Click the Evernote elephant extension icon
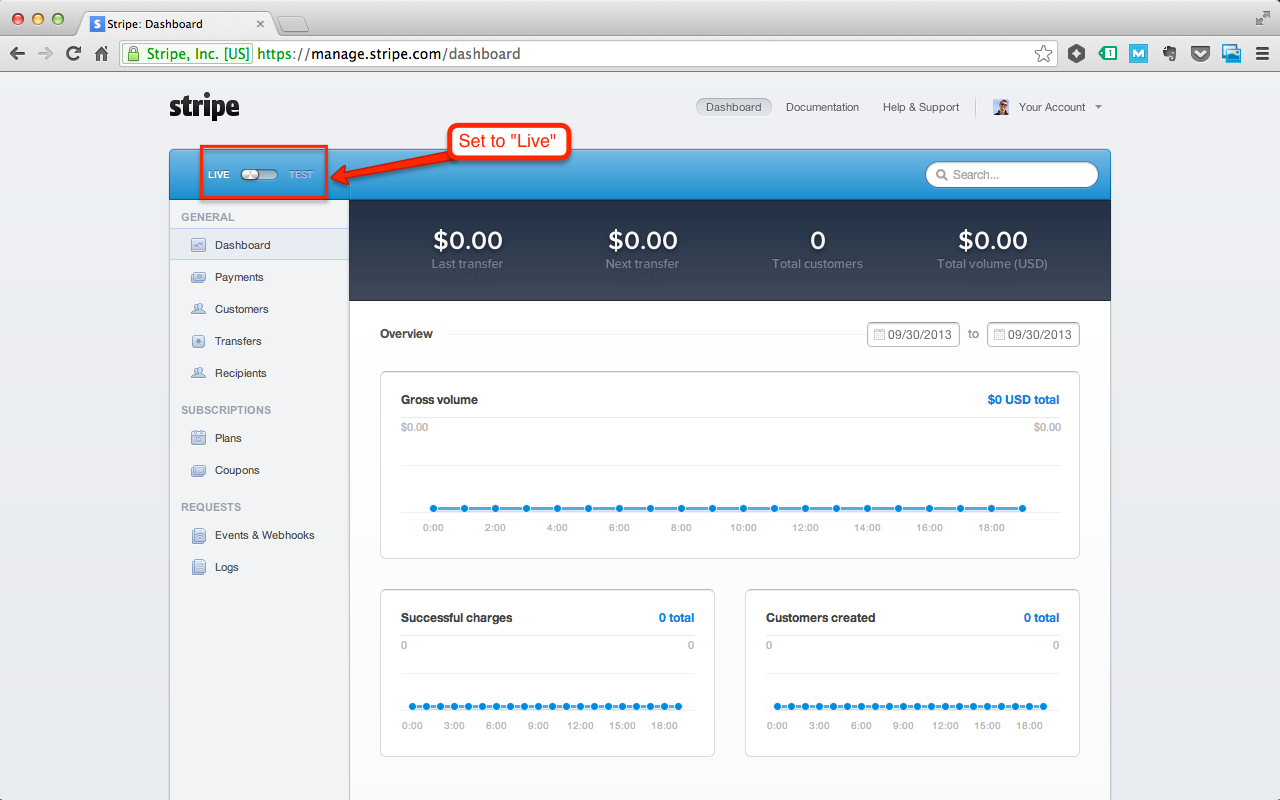Screen dimensions: 1280x800 point(1169,54)
